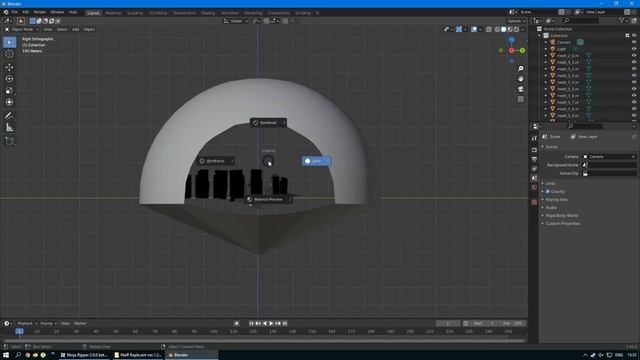Select the Move tool in the left toolbar
Image resolution: width=640 pixels, height=360 pixels.
click(x=9, y=67)
